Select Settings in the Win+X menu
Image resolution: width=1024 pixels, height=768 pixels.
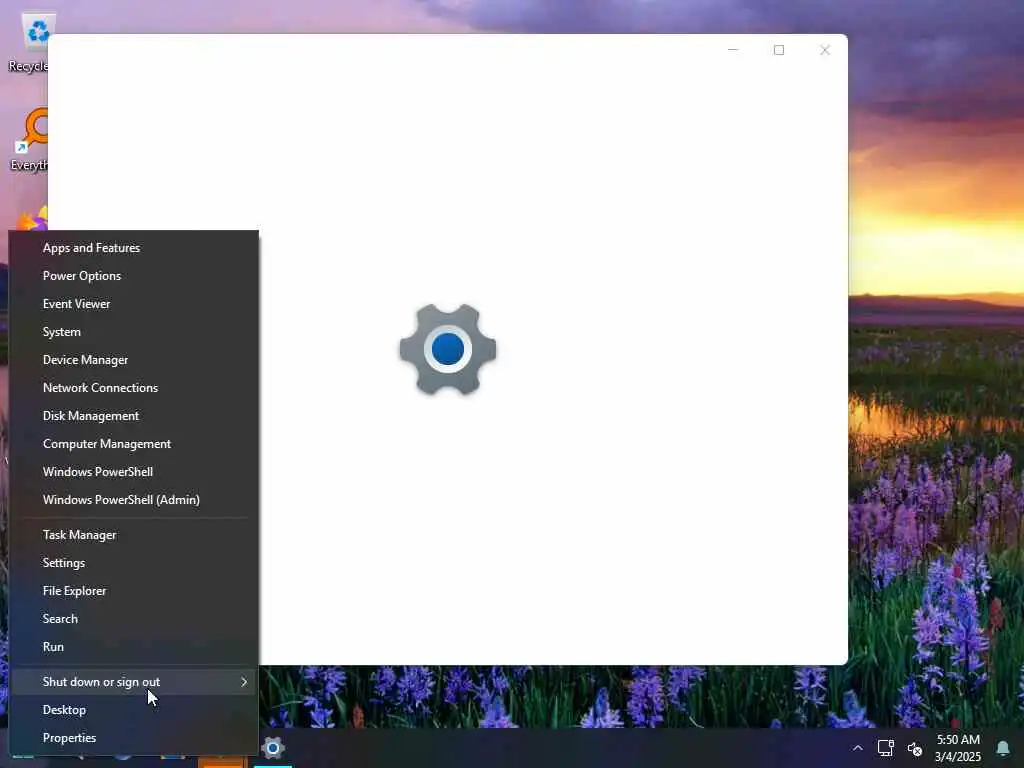point(134,563)
